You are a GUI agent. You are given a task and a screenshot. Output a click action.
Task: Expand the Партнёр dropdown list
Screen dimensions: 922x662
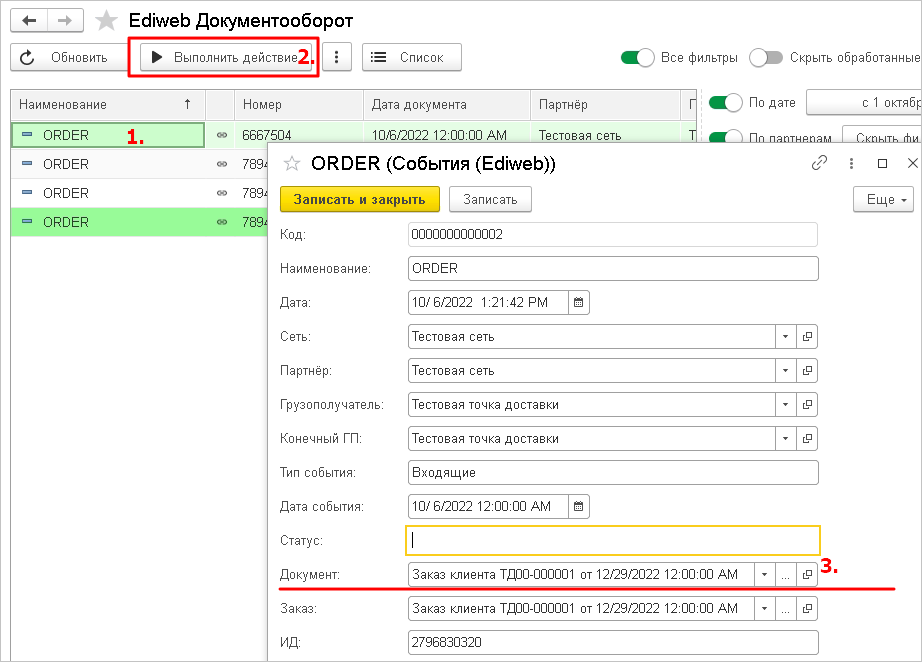785,370
